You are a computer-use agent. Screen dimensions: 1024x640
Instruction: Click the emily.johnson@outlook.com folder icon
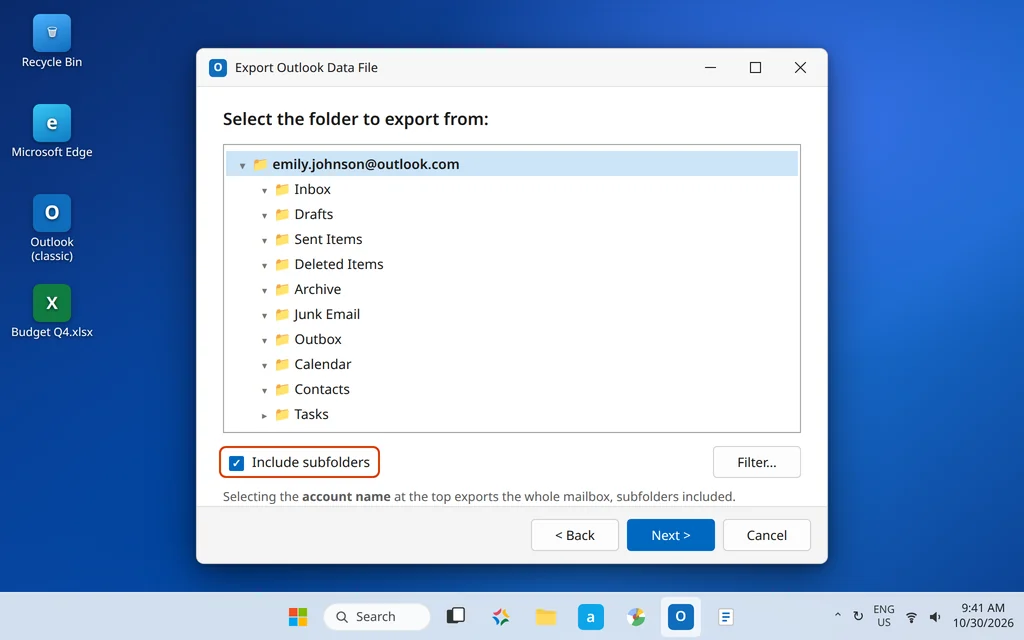260,164
